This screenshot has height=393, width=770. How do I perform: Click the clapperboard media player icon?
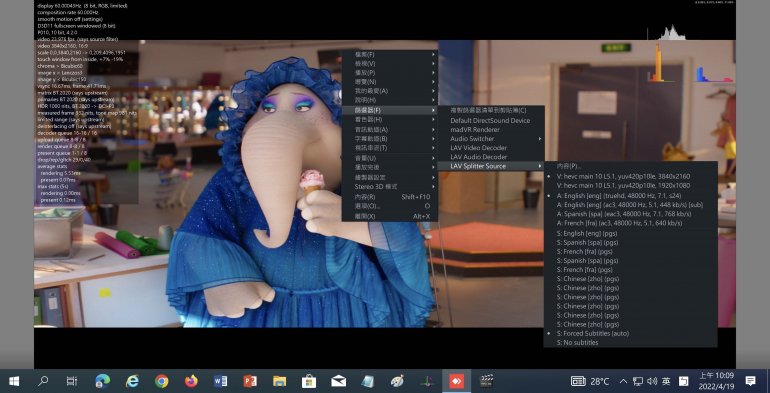coord(486,381)
